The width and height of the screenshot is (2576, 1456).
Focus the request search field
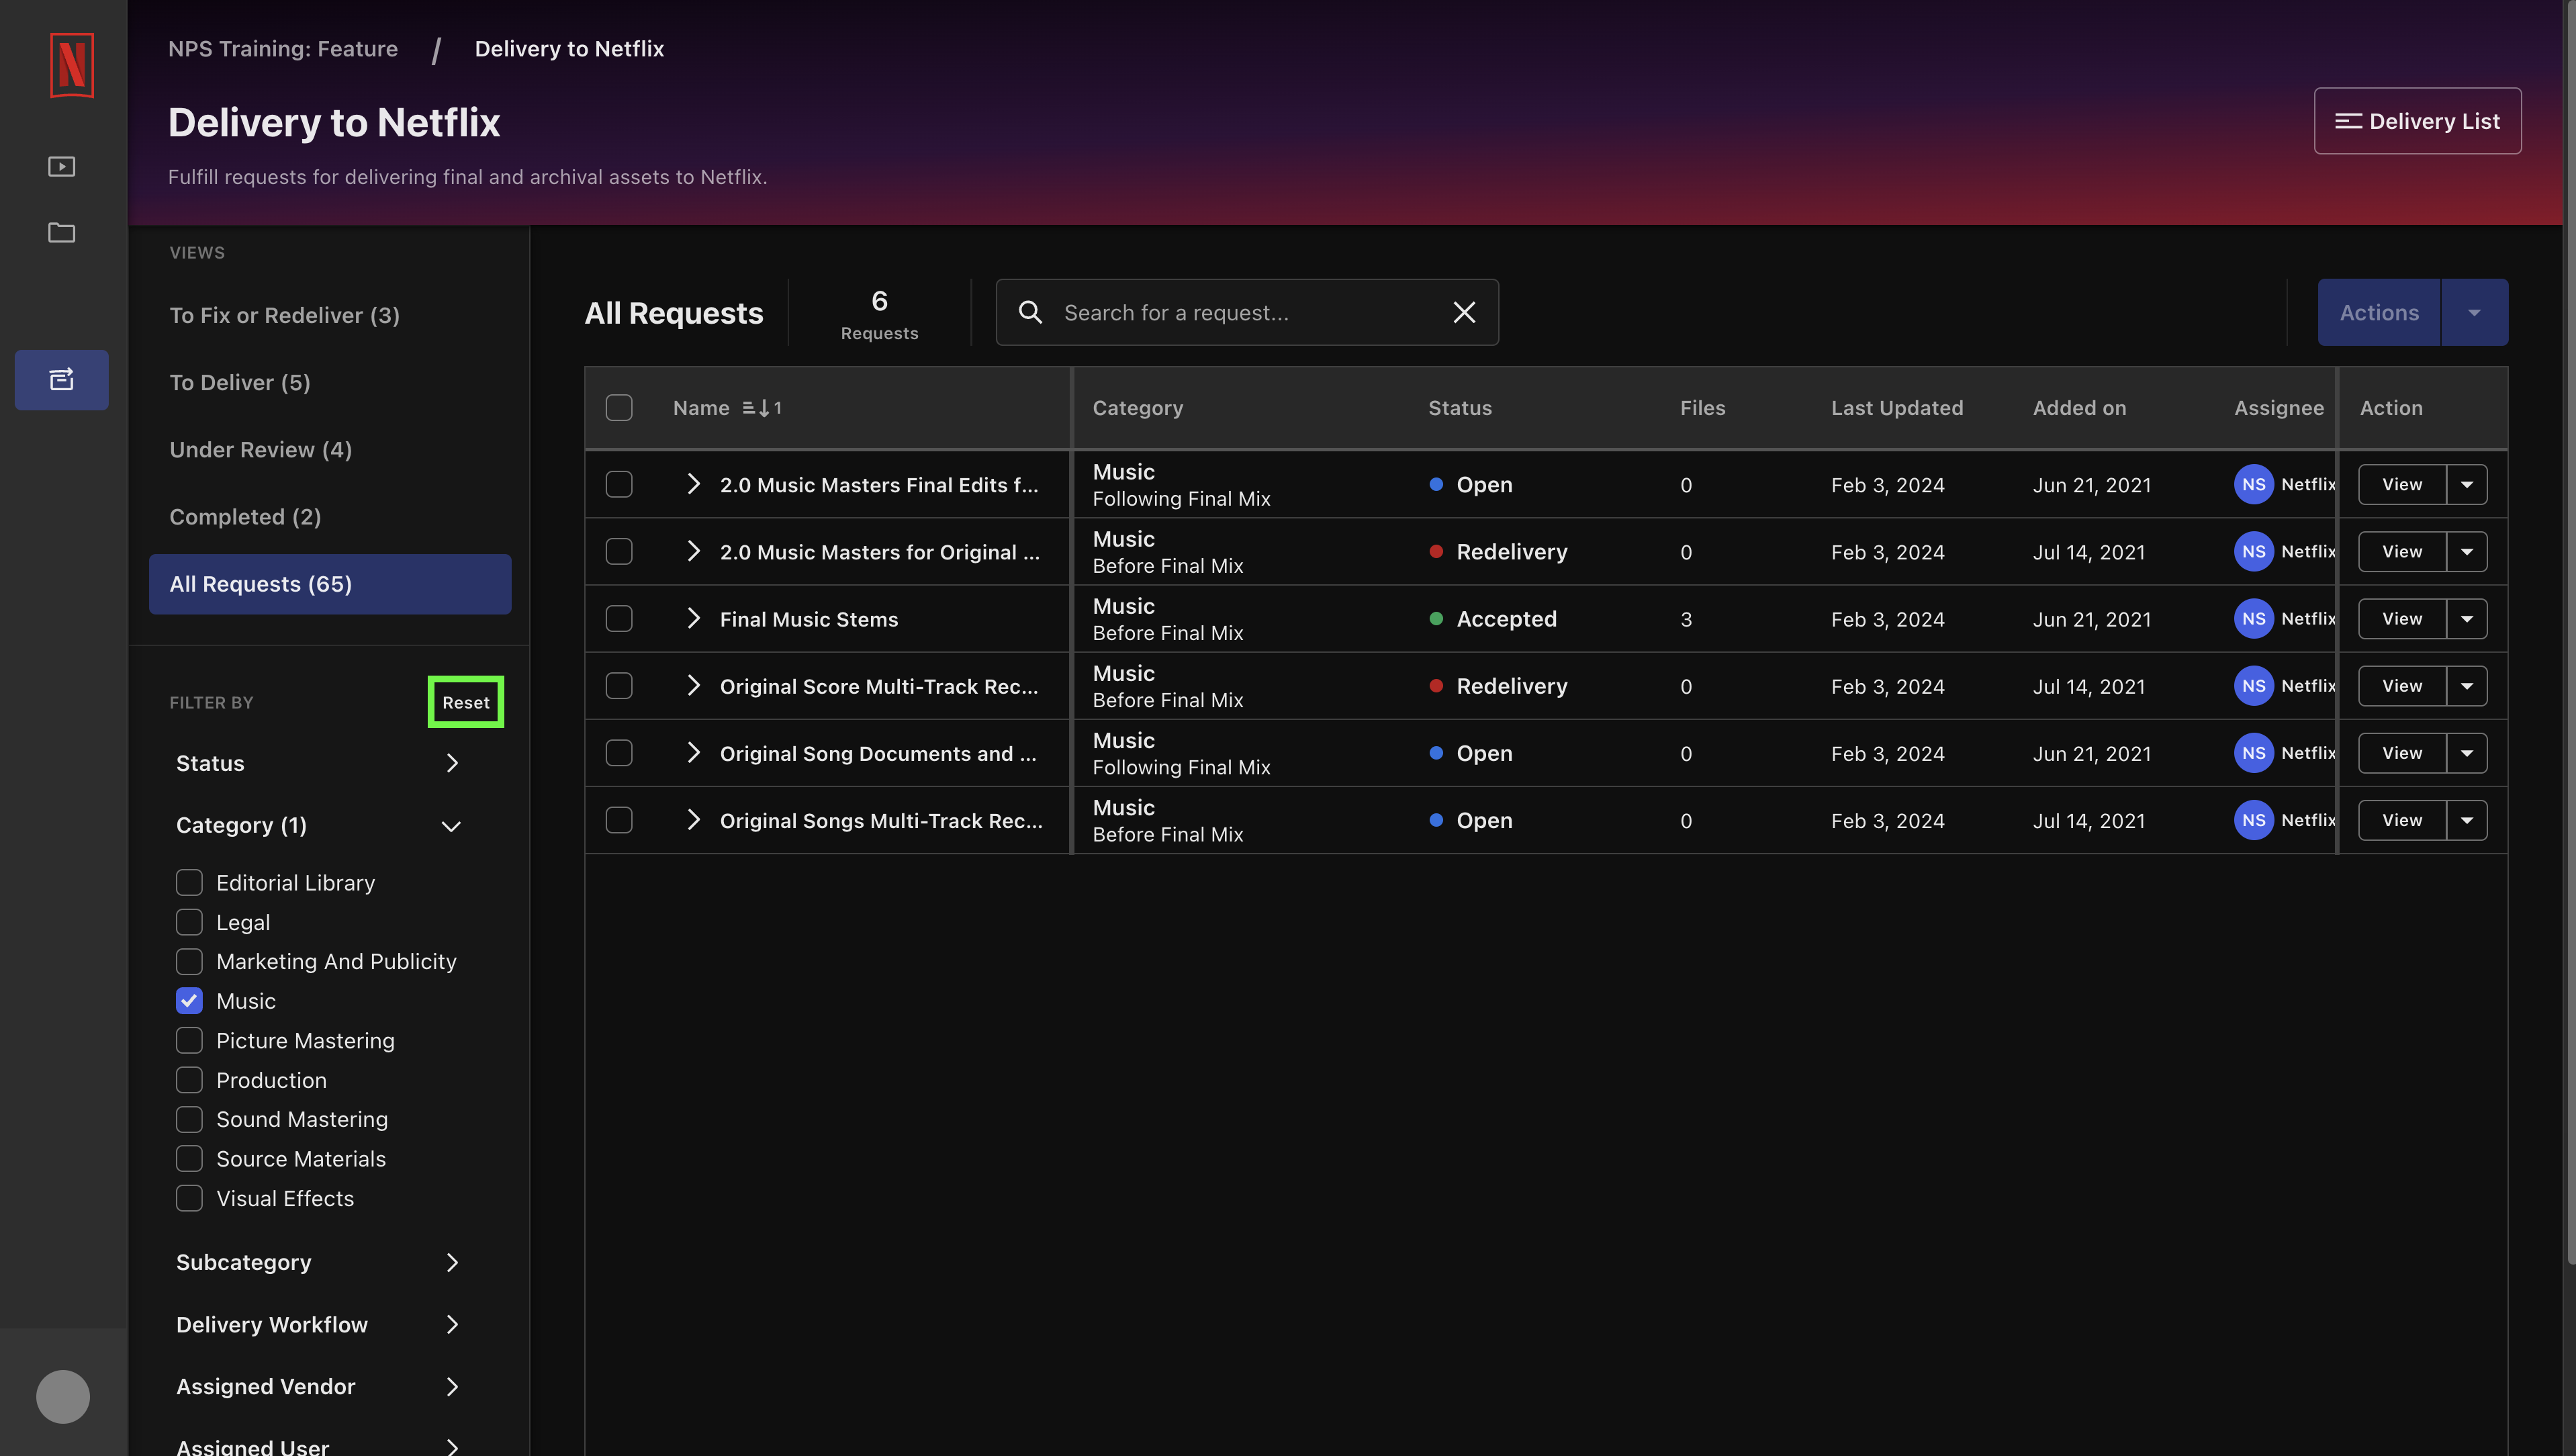pyautogui.click(x=1247, y=312)
